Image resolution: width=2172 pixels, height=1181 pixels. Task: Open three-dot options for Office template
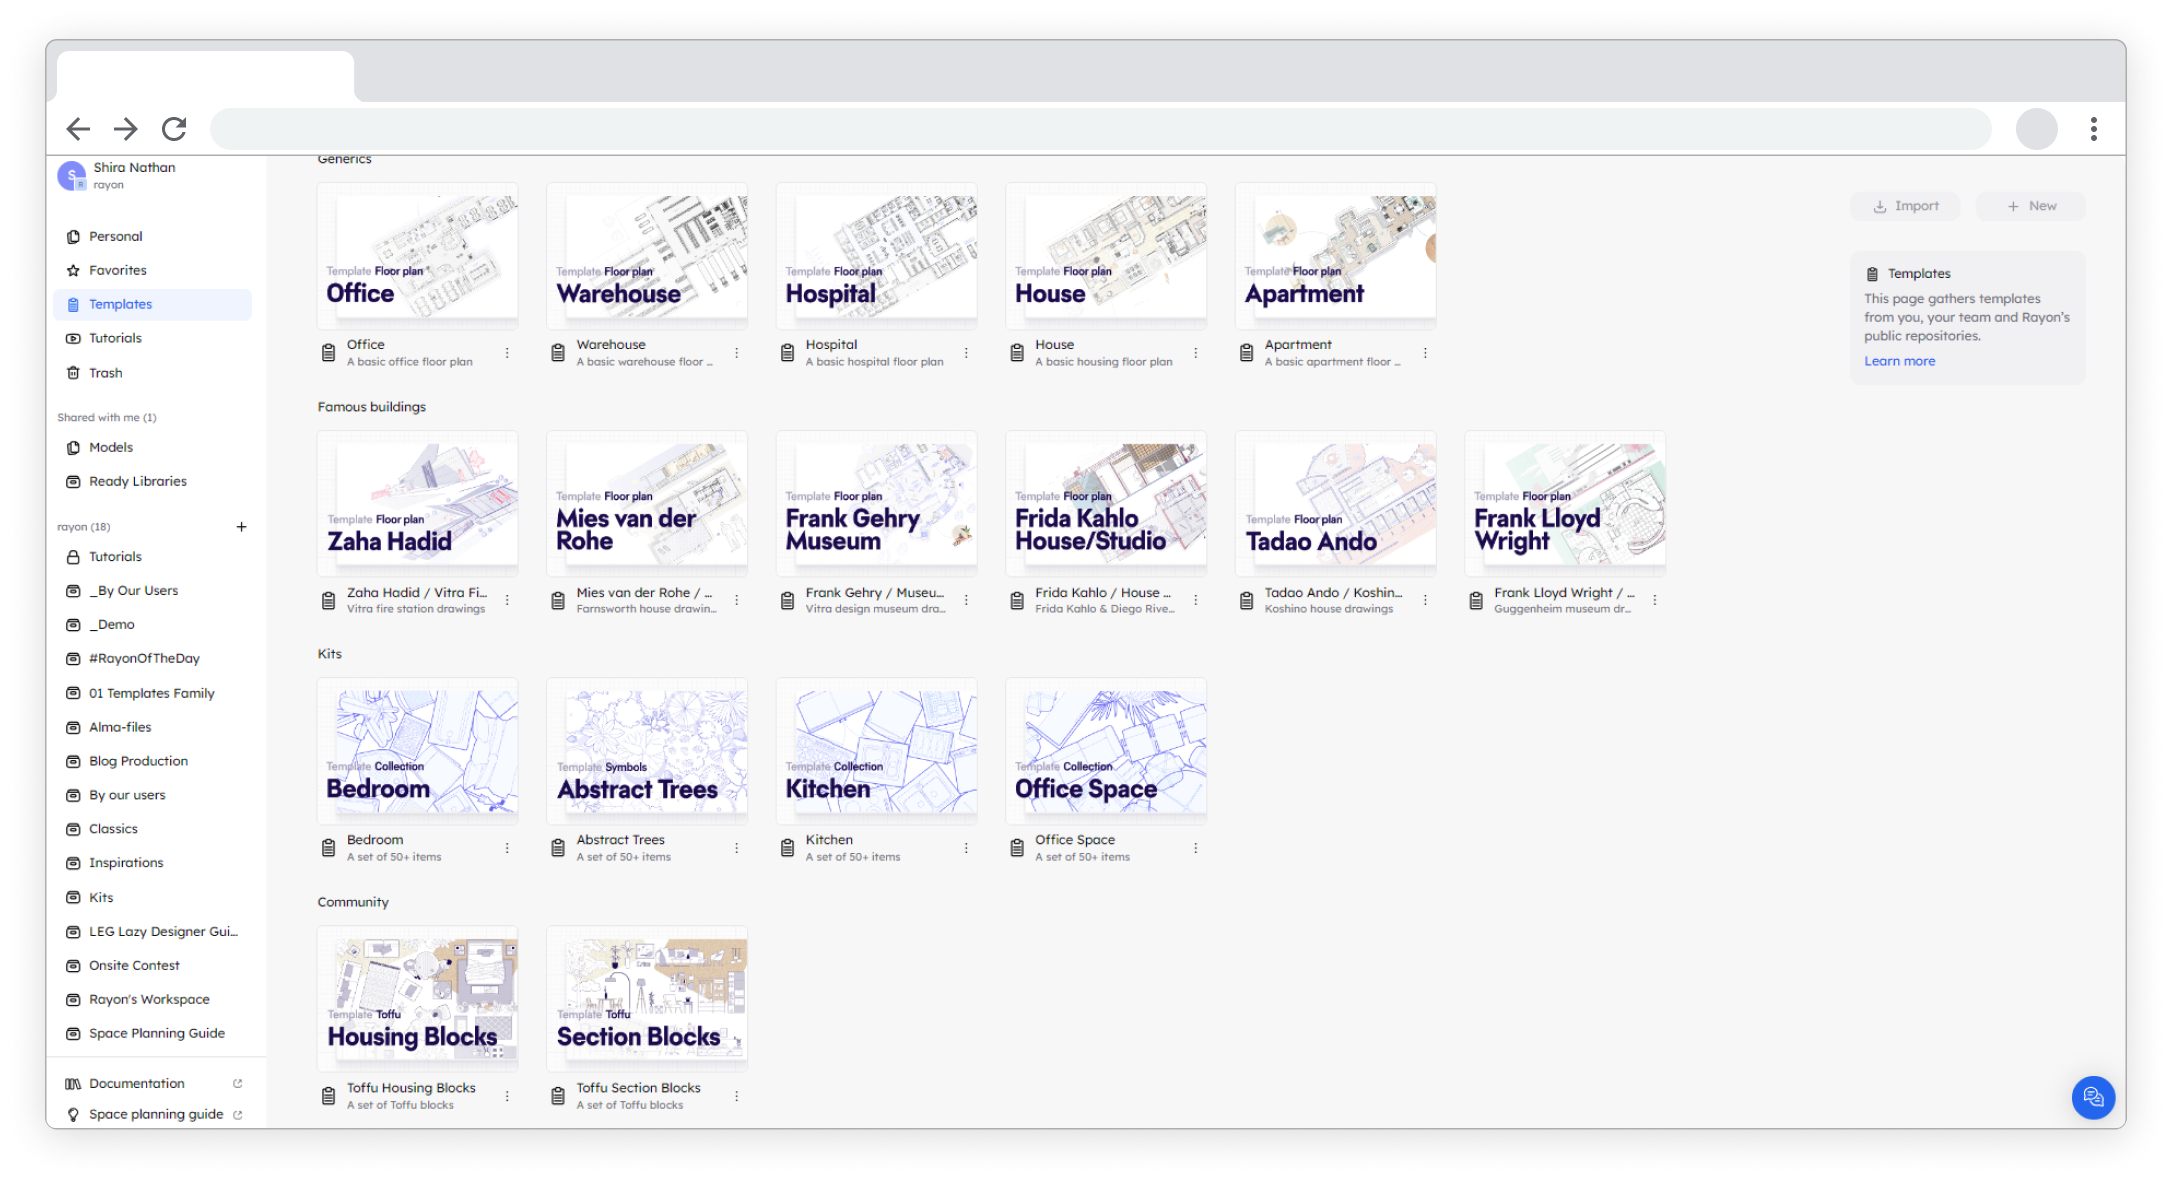coord(507,353)
